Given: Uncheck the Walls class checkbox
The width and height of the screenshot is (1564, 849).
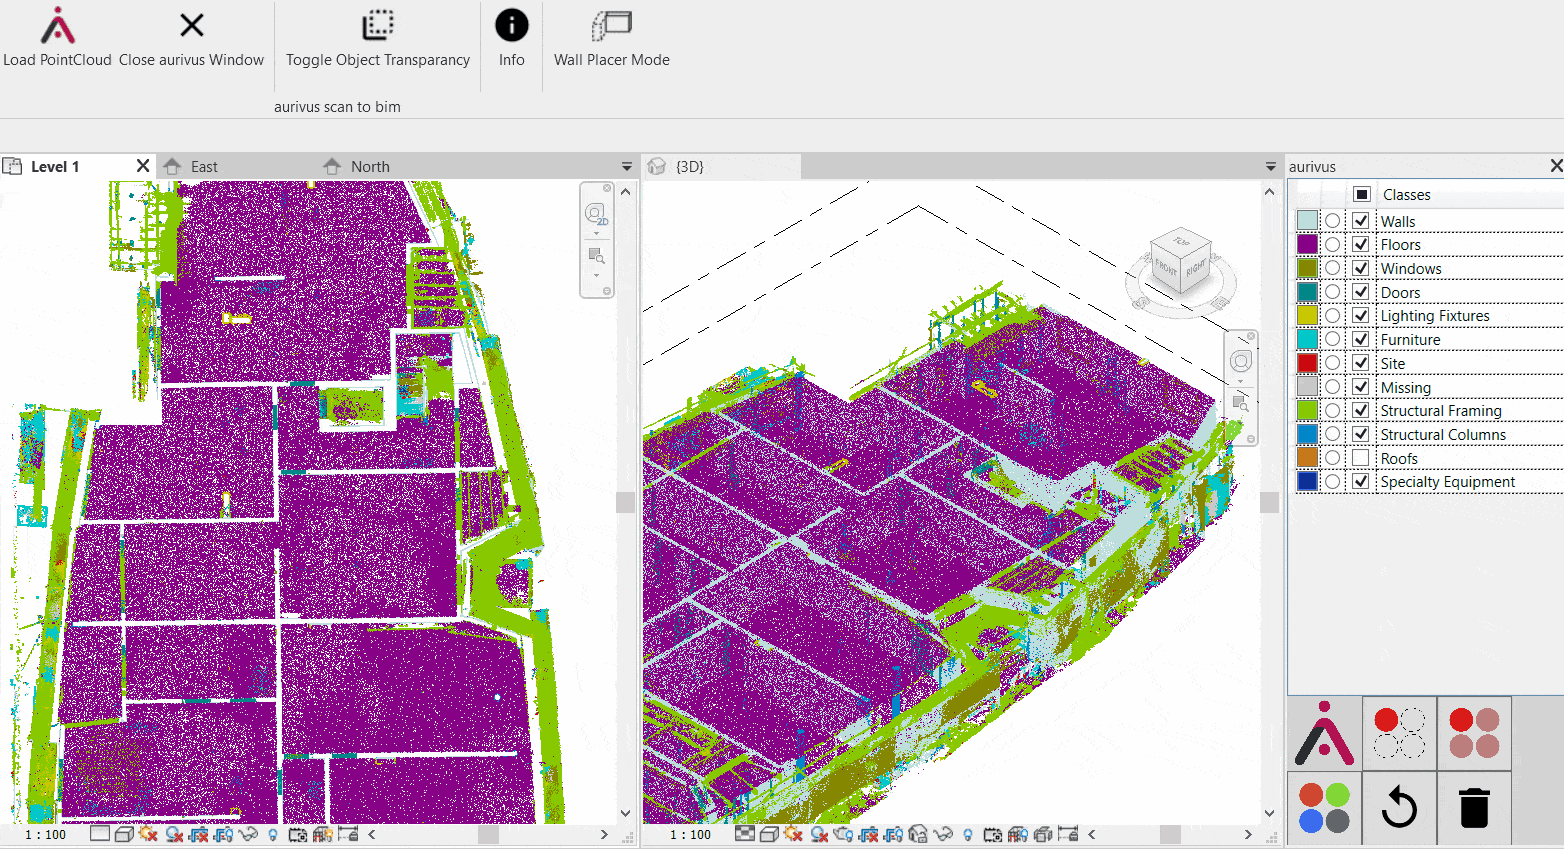Looking at the screenshot, I should [1361, 221].
